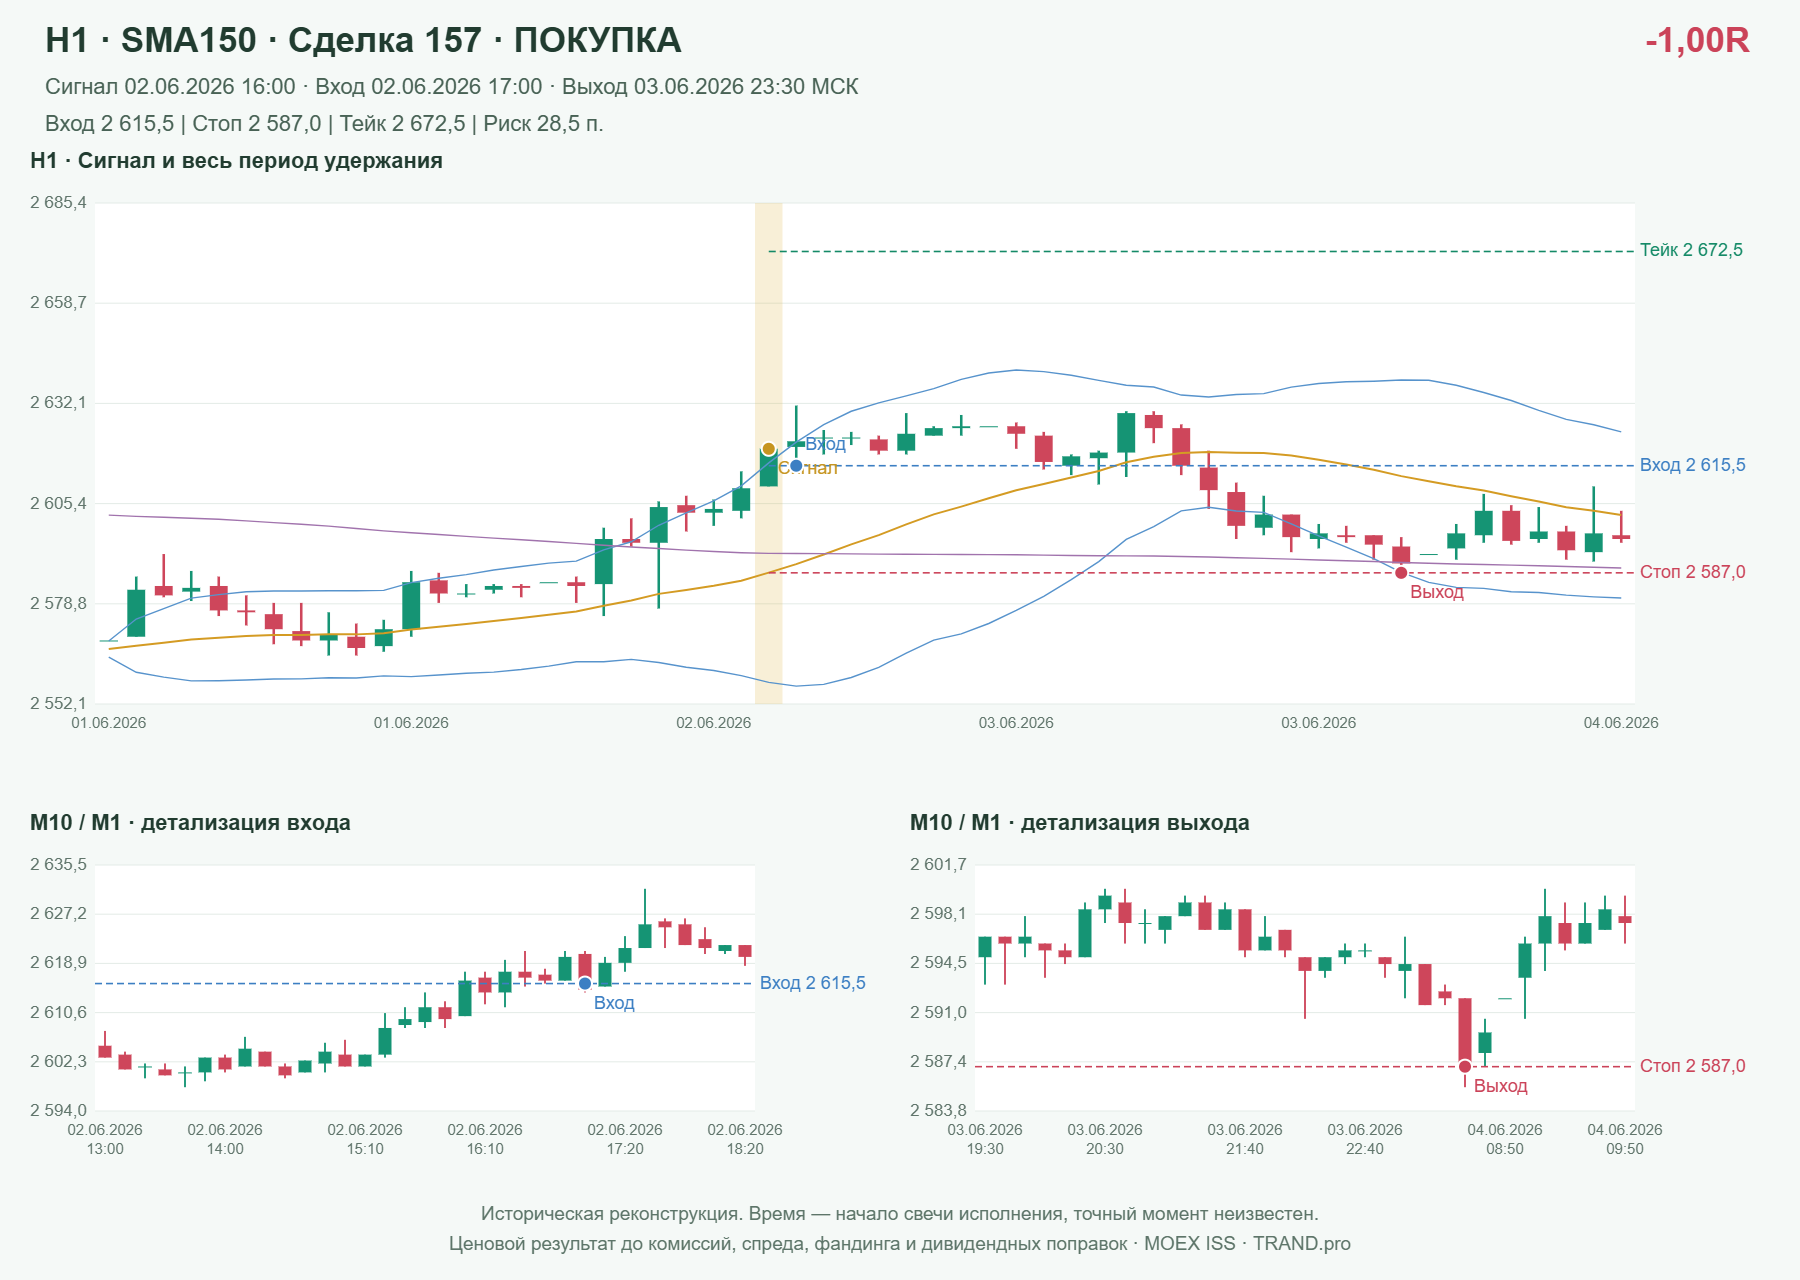Click the 04.06.2026 date label on H1 axis

(x=1621, y=723)
